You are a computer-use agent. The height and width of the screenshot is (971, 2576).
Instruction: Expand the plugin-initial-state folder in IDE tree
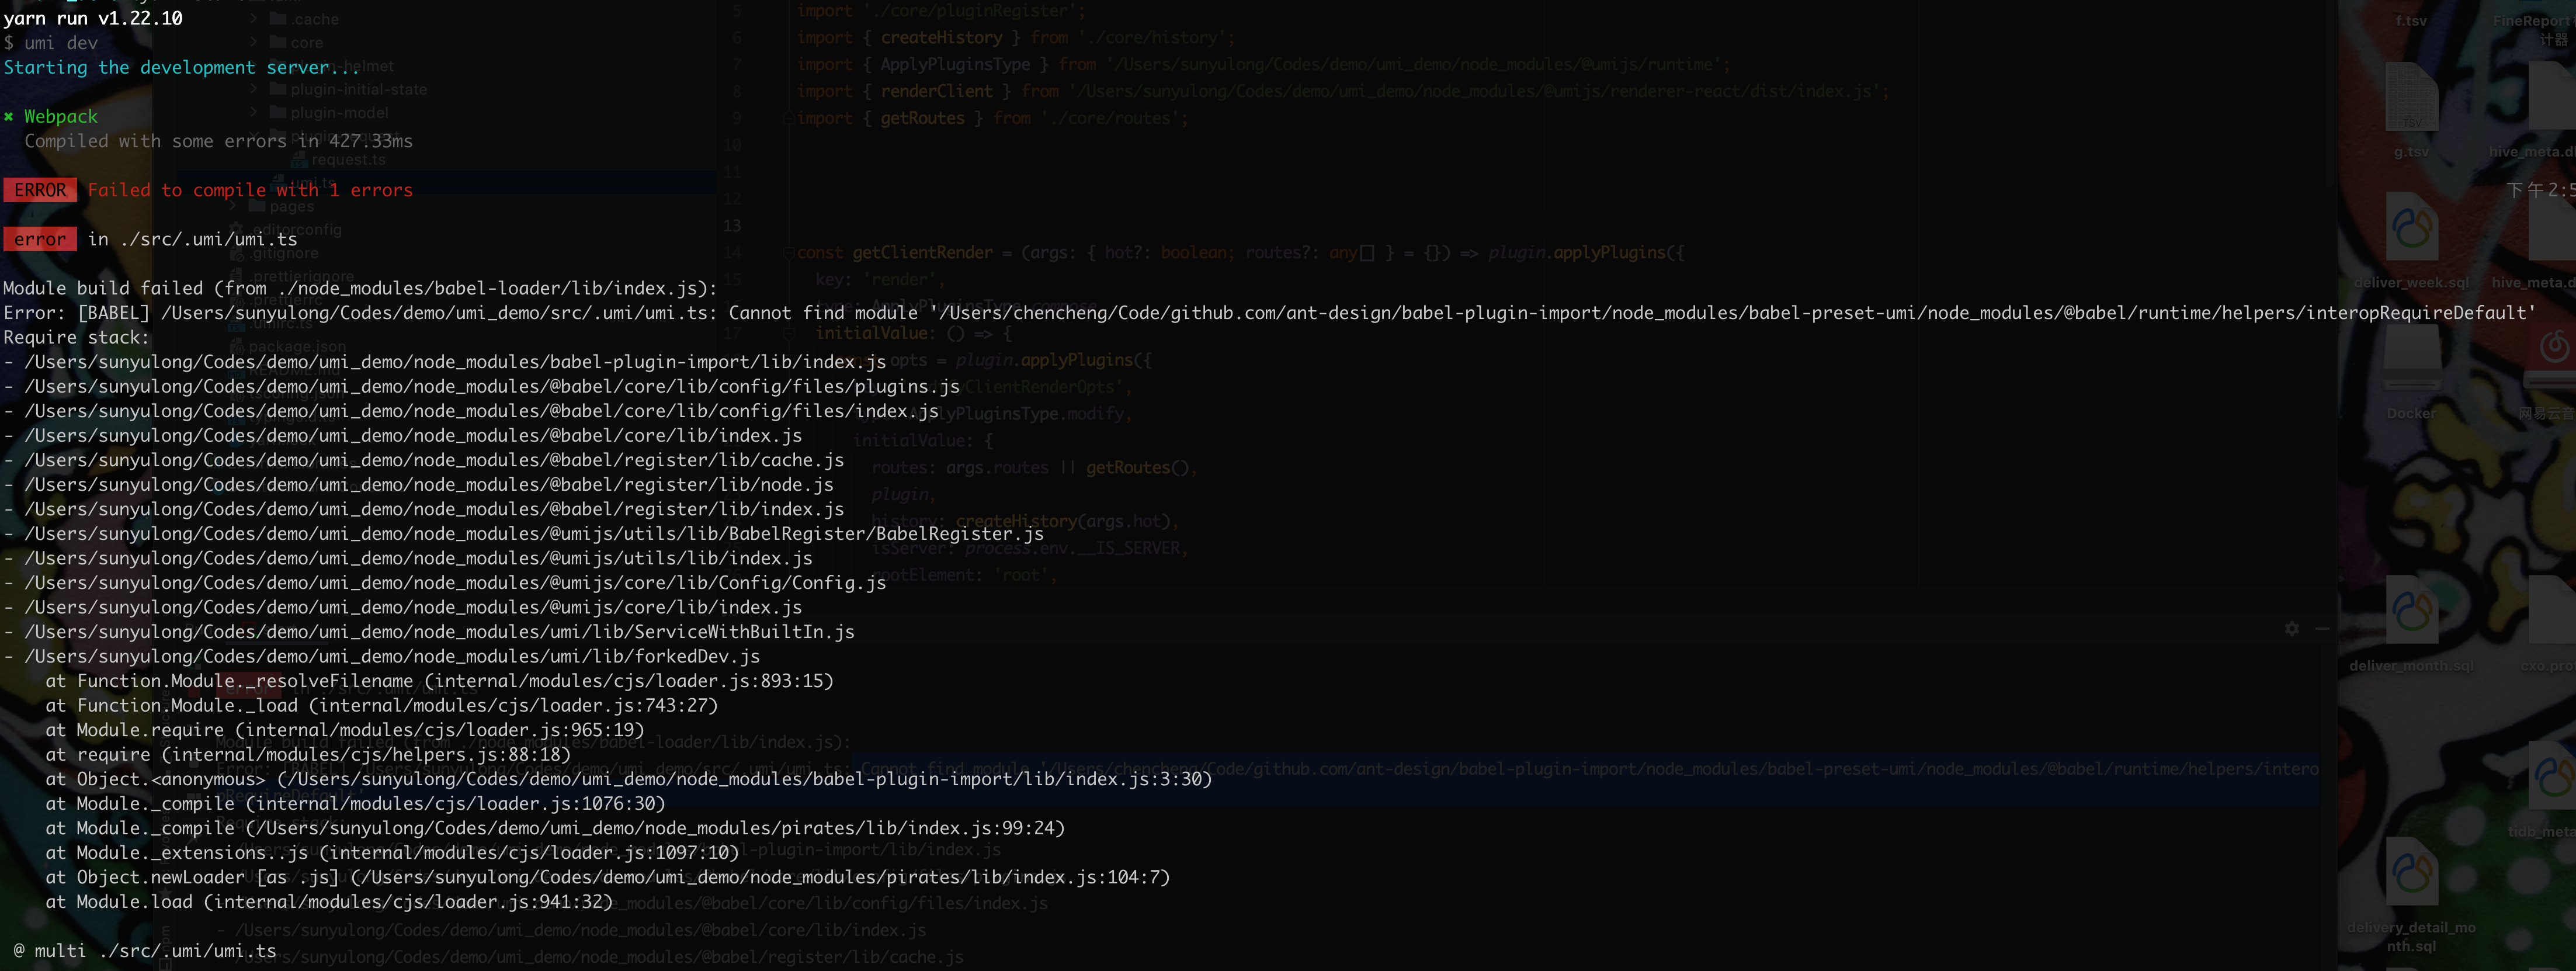click(x=254, y=89)
